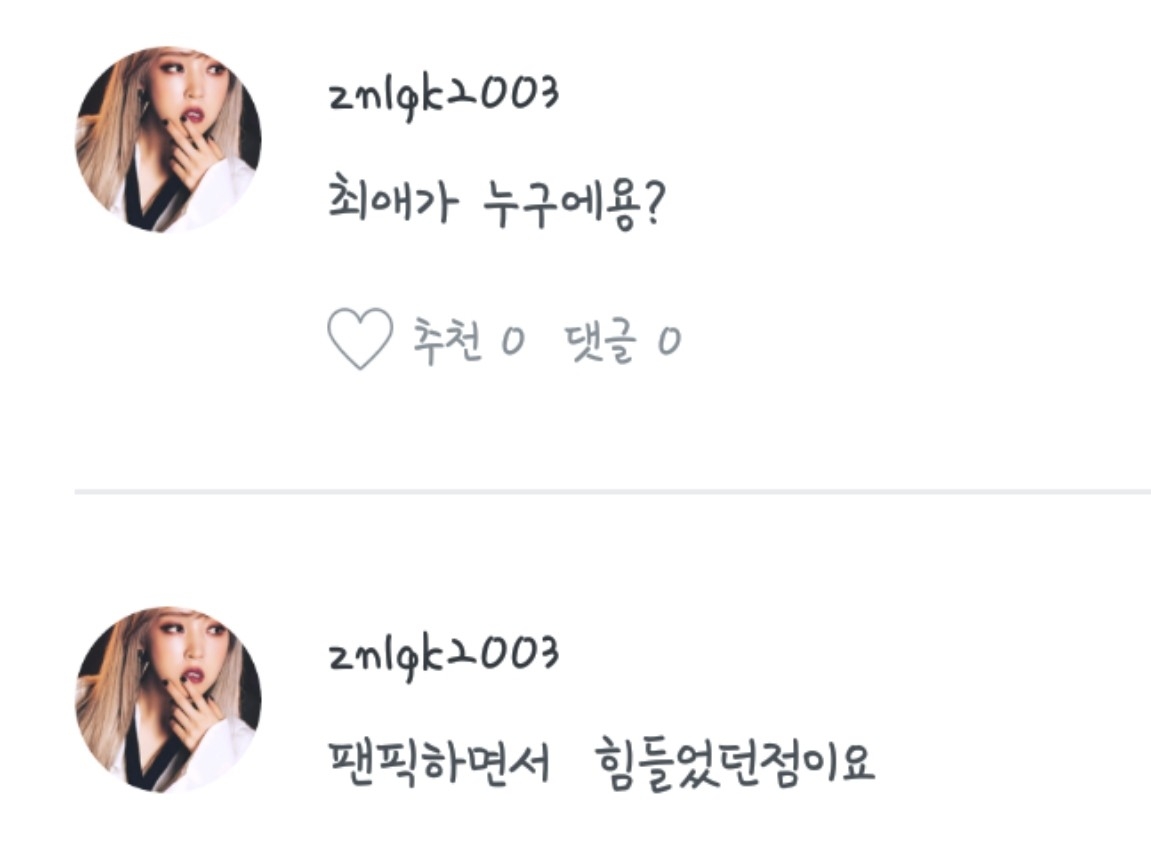This screenshot has height=863, width=1151.
Task: Click the 추천 count number 0
Action: (x=513, y=341)
